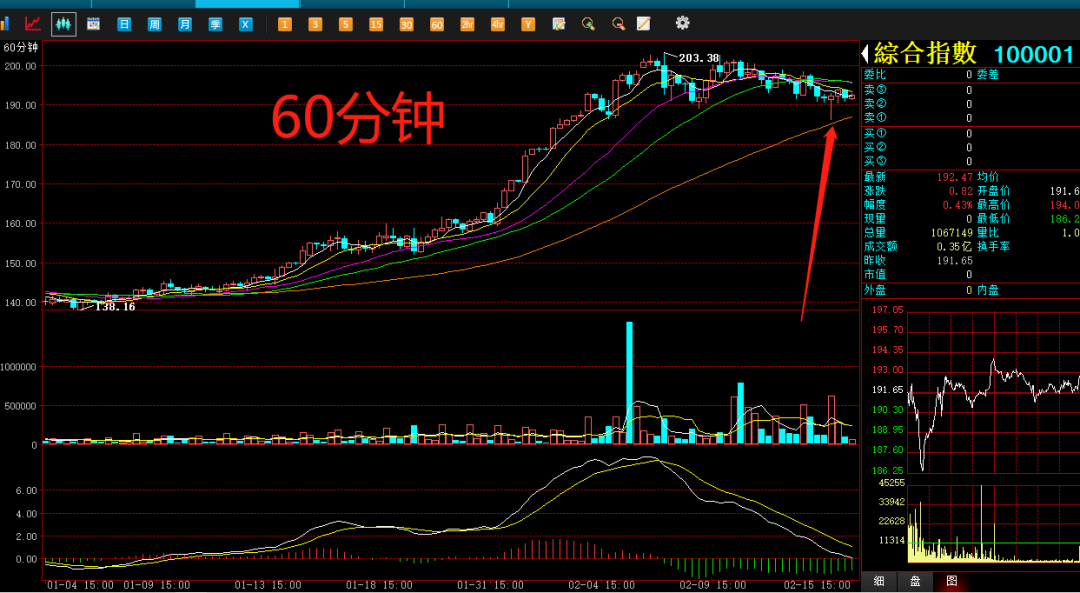The height and width of the screenshot is (593, 1080).
Task: Switch to the red line chart view
Action: (33, 23)
